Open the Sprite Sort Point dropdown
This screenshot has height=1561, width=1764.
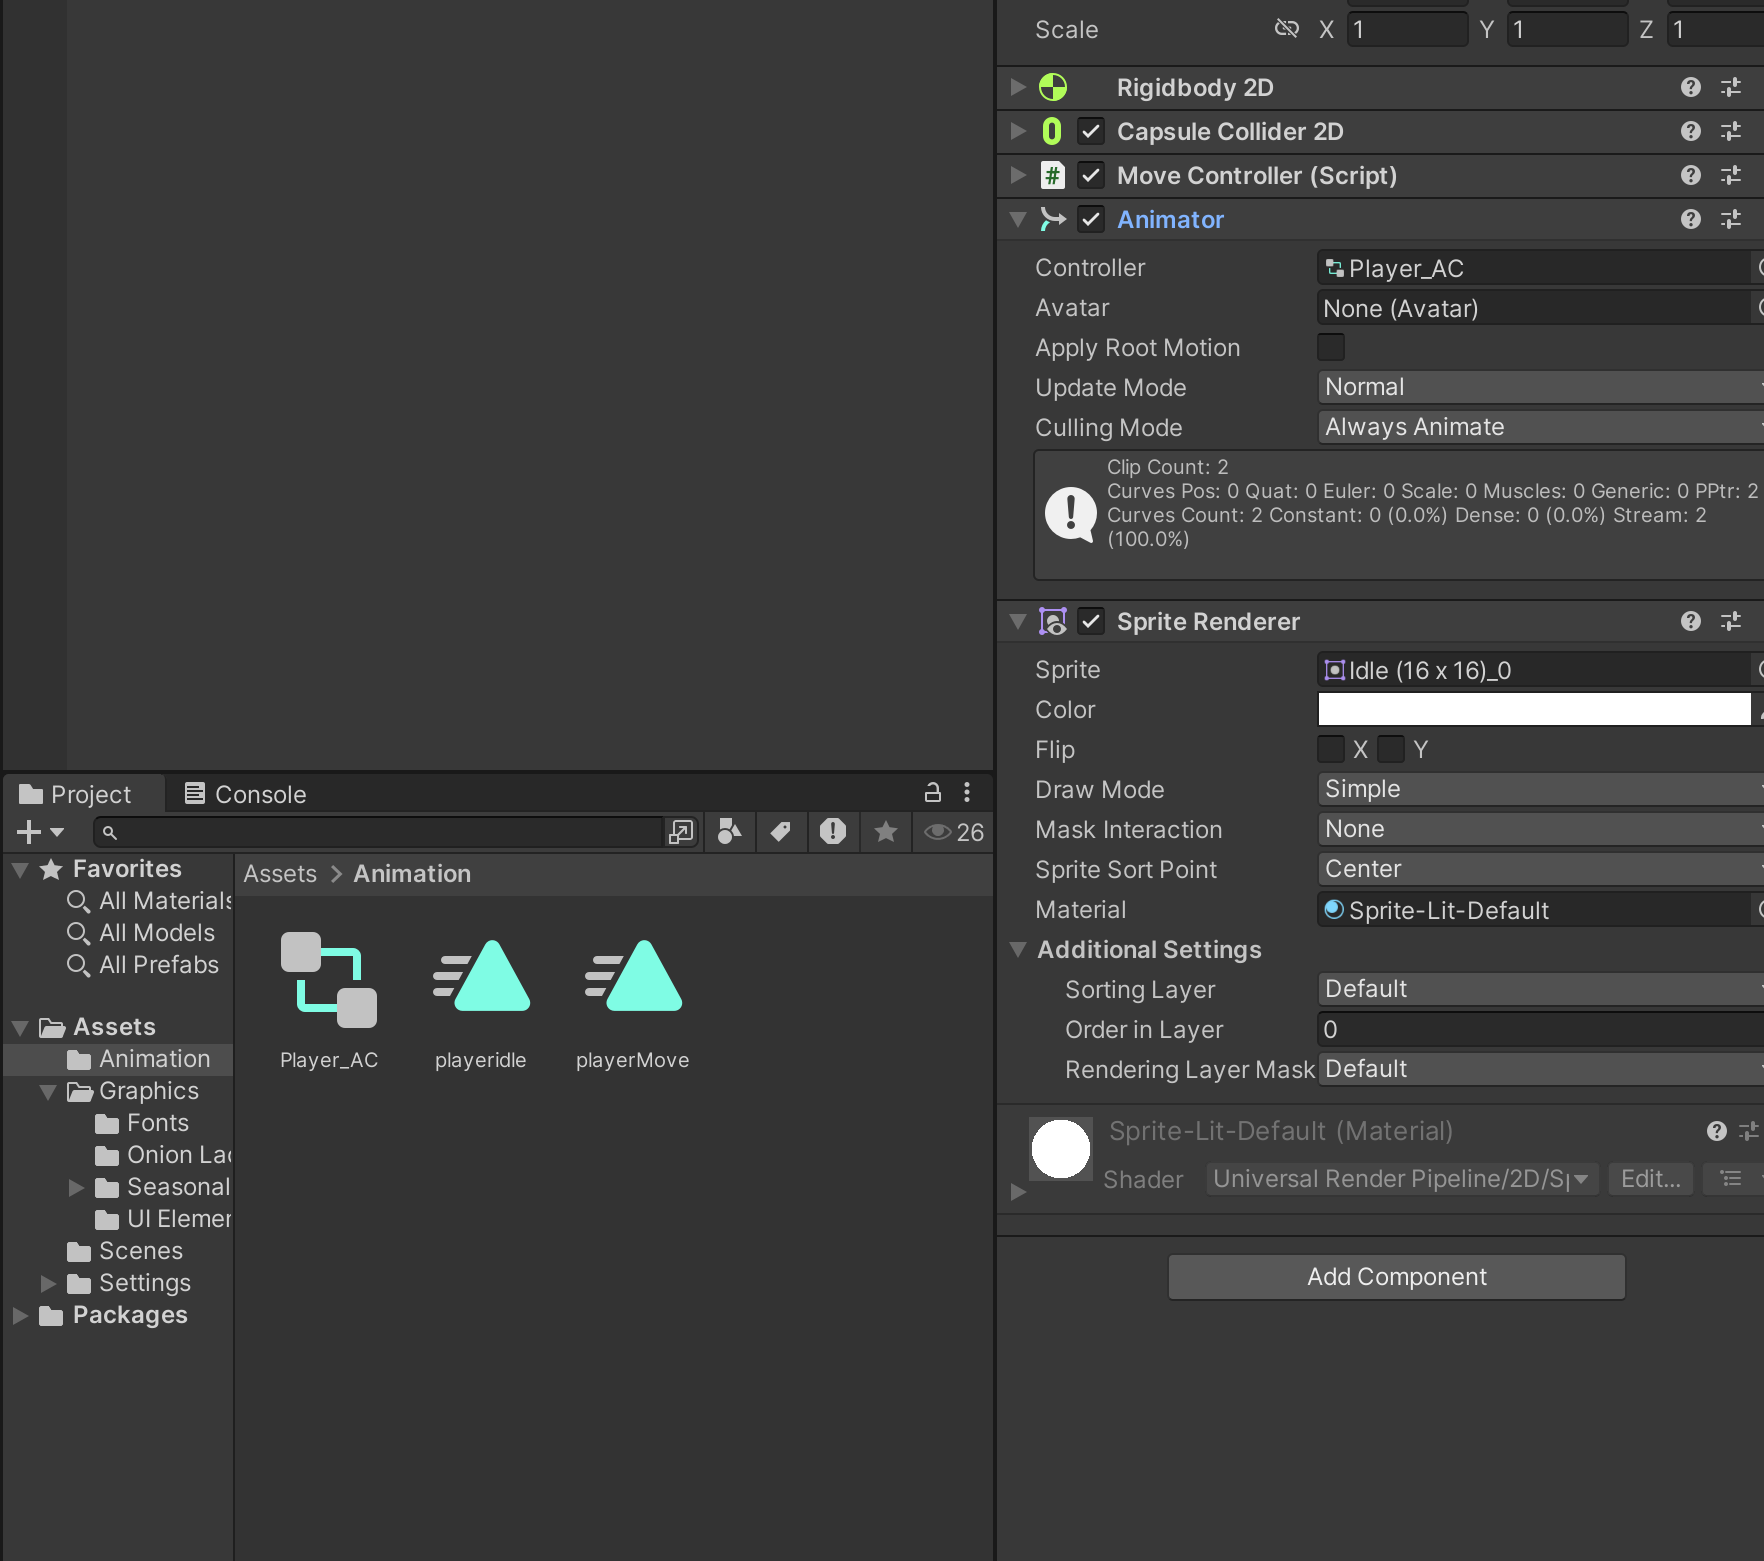1541,869
